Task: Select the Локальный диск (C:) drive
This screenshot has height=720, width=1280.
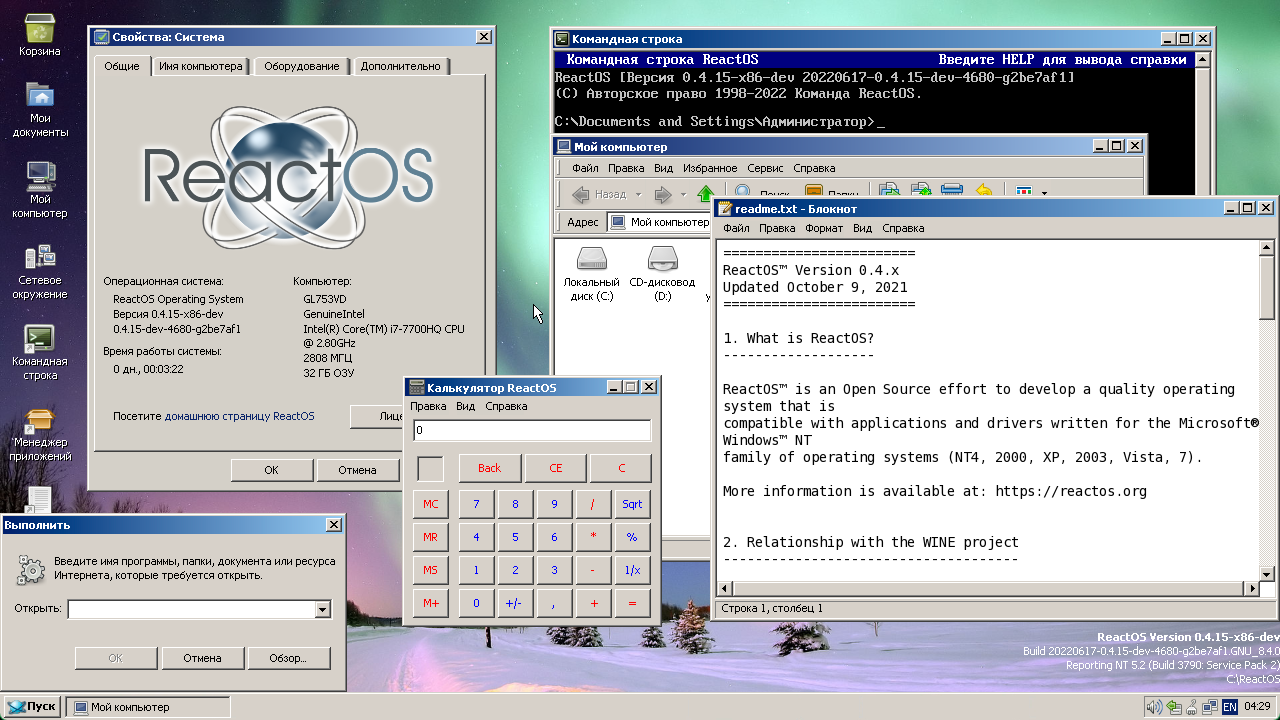Action: [591, 274]
